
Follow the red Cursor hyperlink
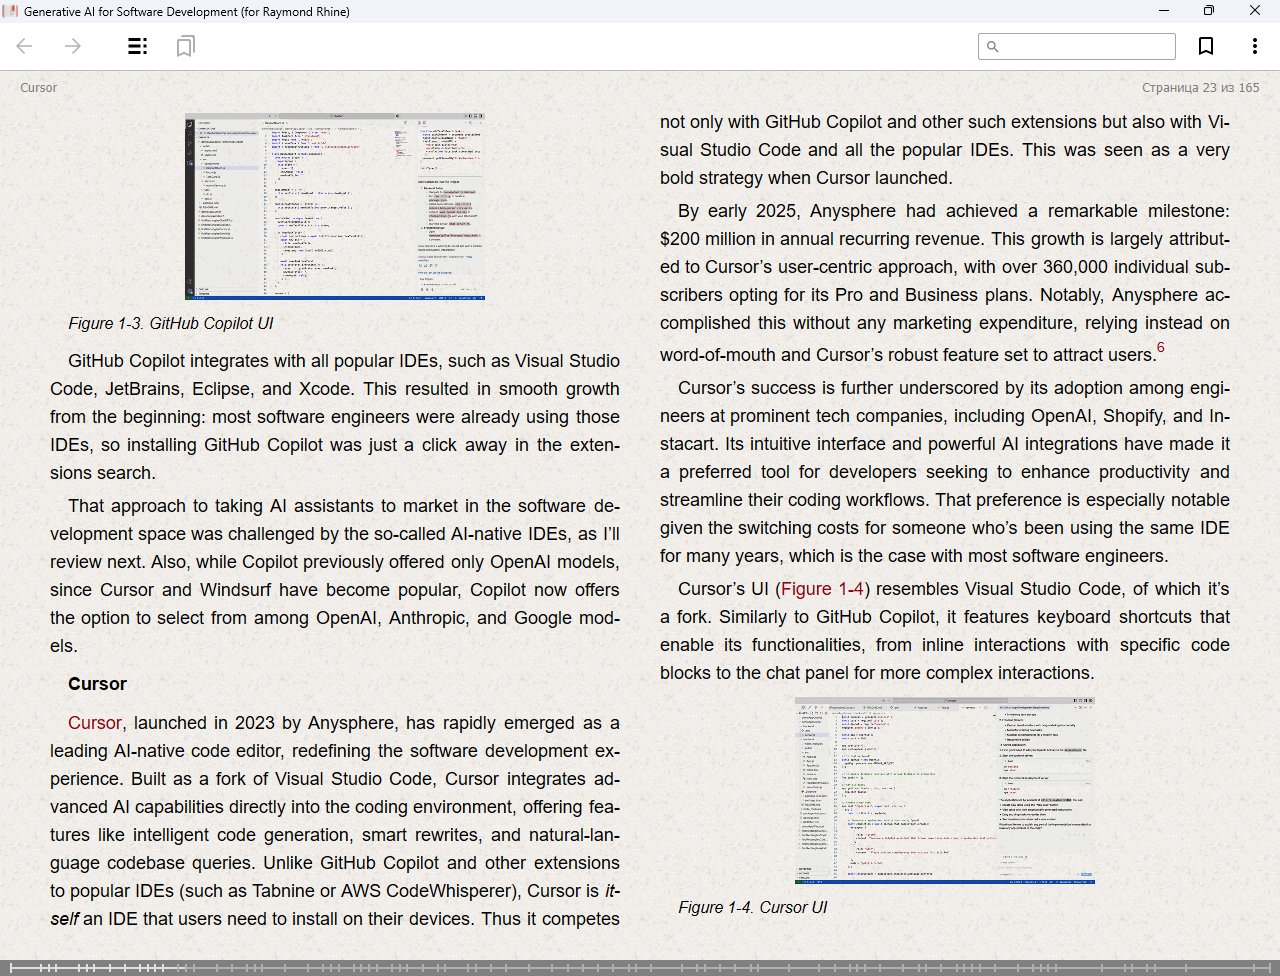(x=94, y=723)
